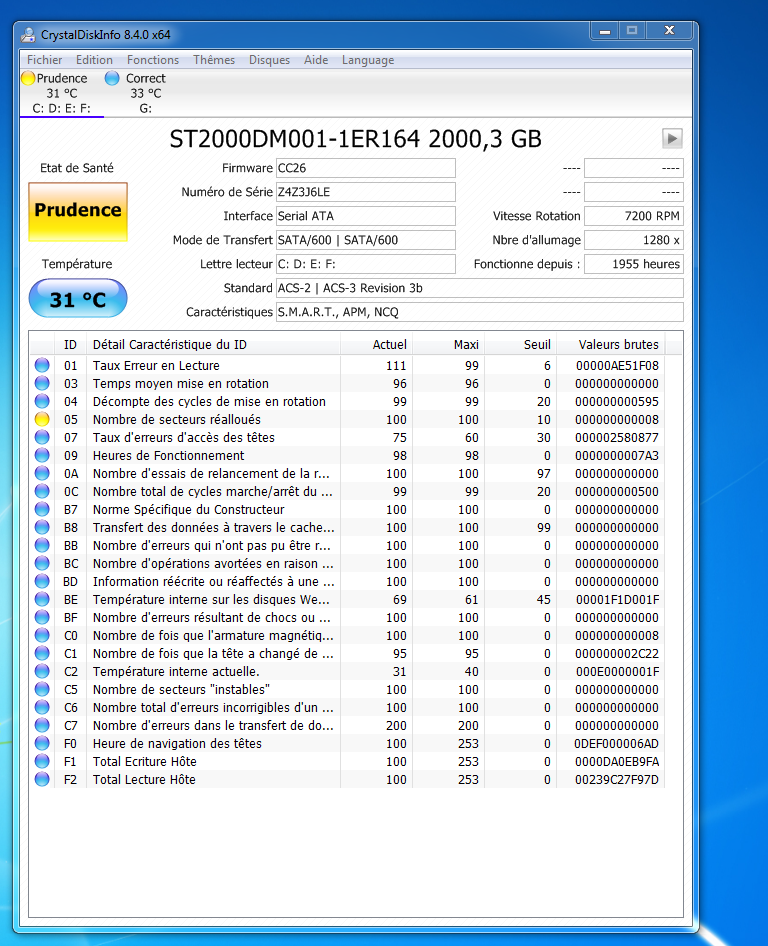Click status circle for row ID BD

click(x=42, y=582)
